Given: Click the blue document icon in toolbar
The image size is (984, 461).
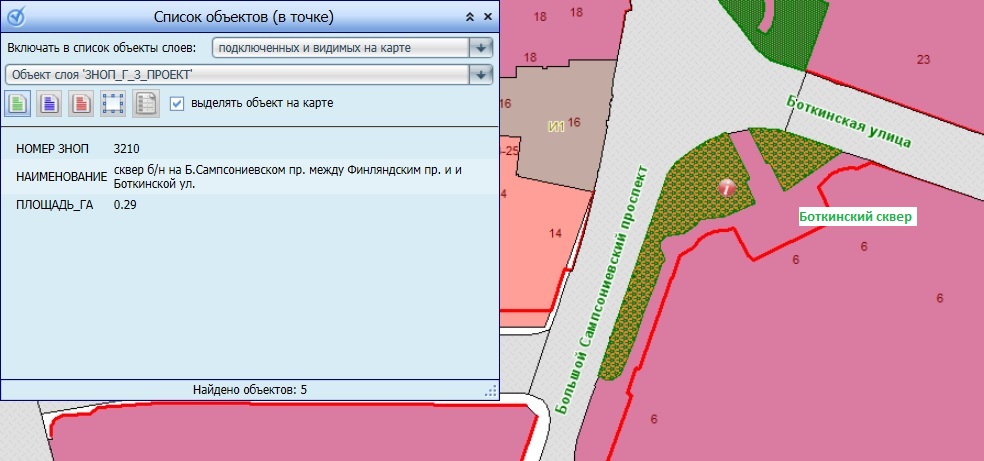Looking at the screenshot, I should point(50,103).
